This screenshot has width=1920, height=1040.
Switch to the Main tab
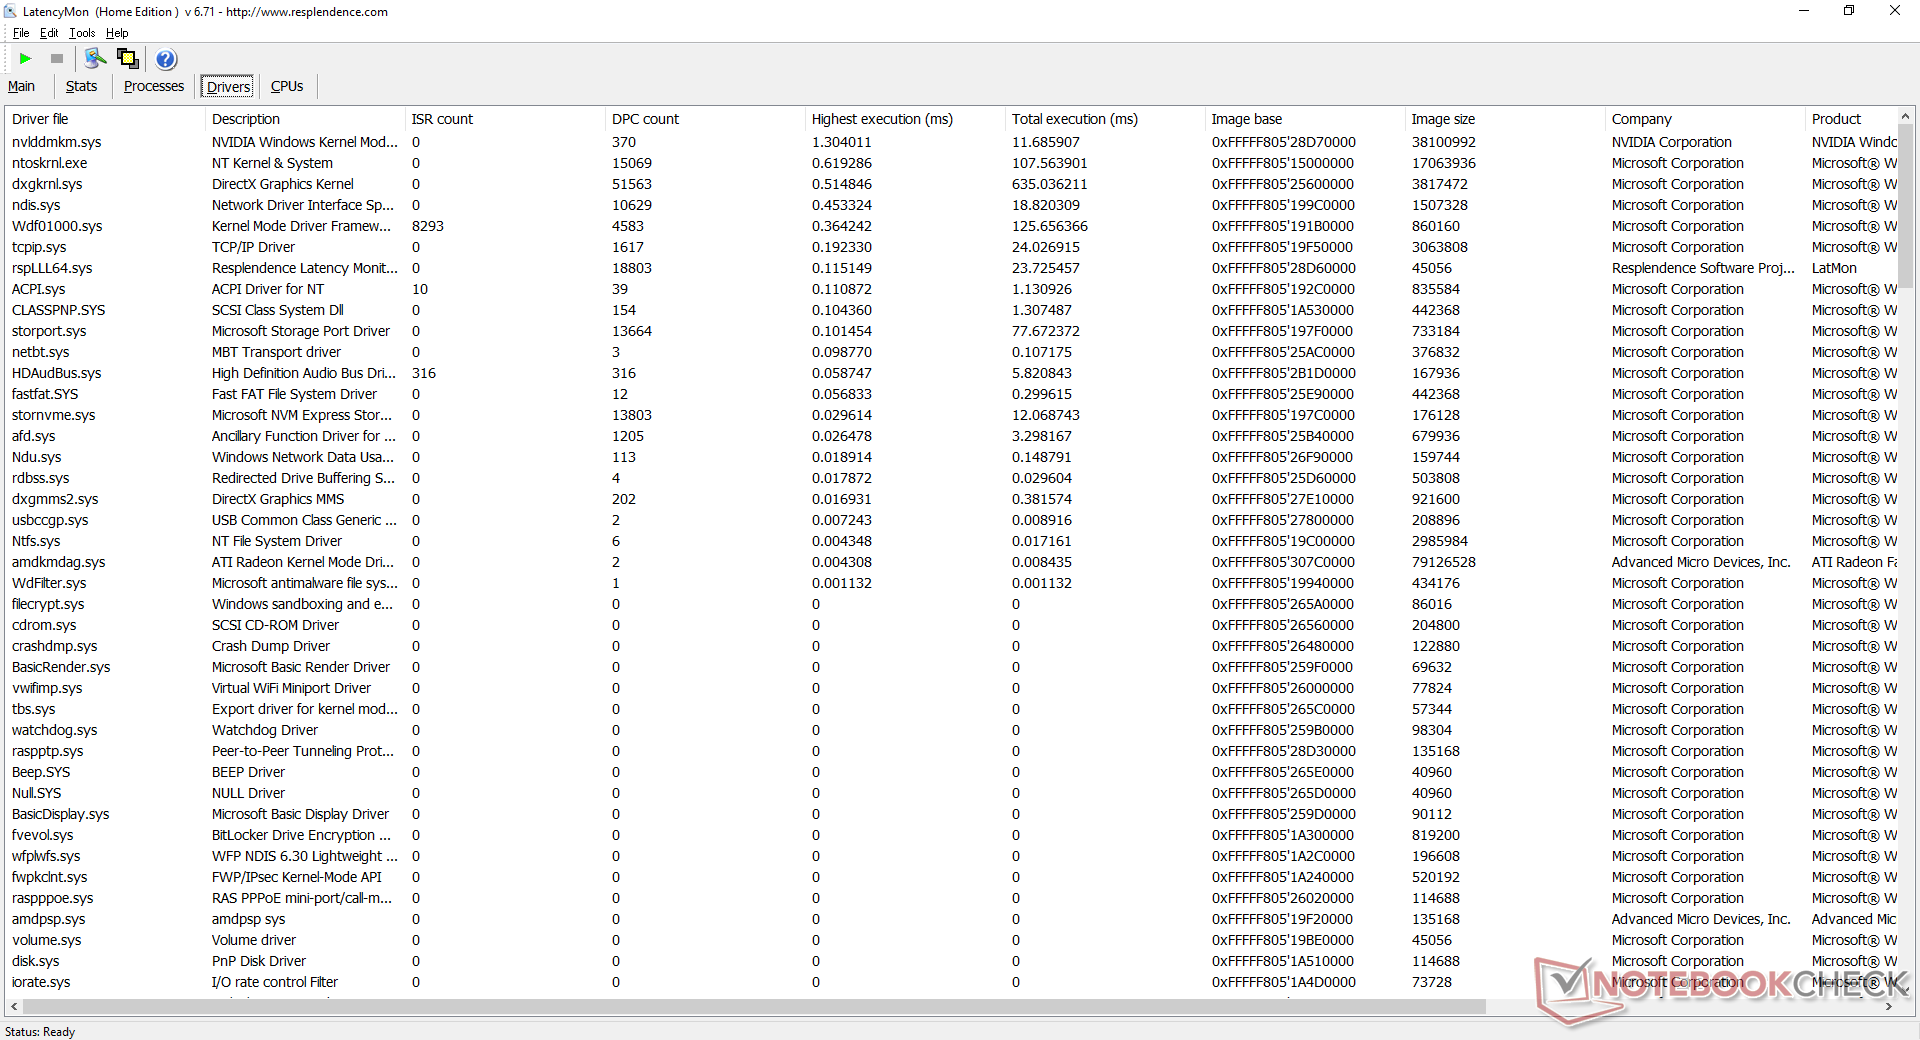[x=21, y=87]
